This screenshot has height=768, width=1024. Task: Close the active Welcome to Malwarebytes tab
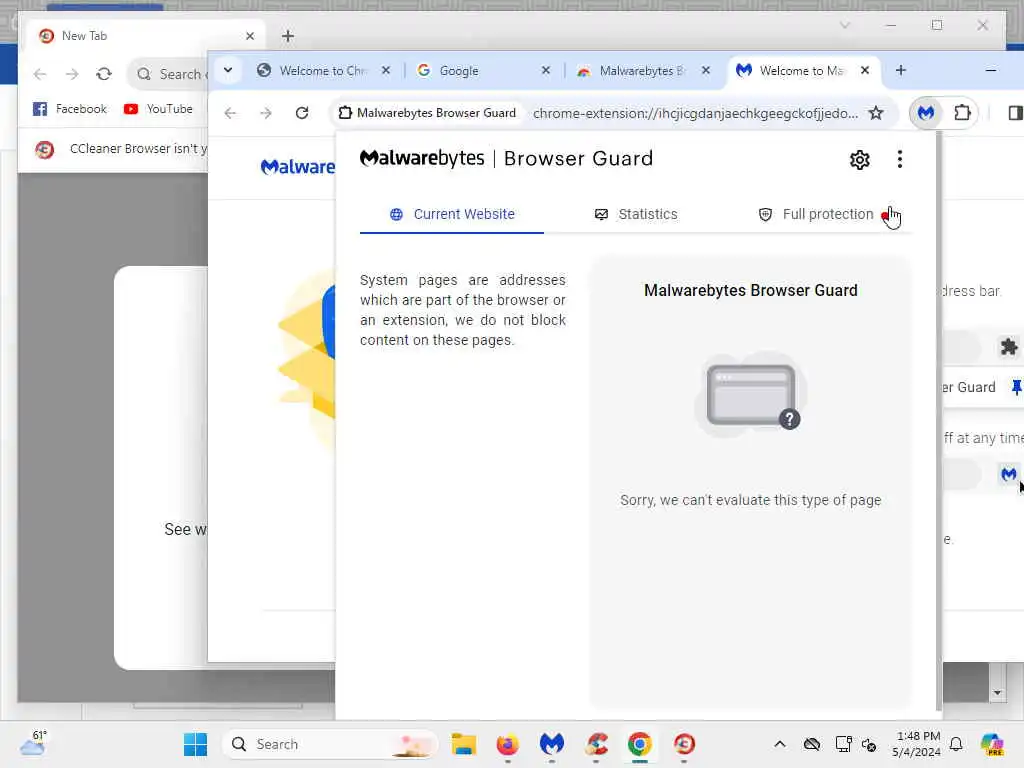tap(865, 70)
